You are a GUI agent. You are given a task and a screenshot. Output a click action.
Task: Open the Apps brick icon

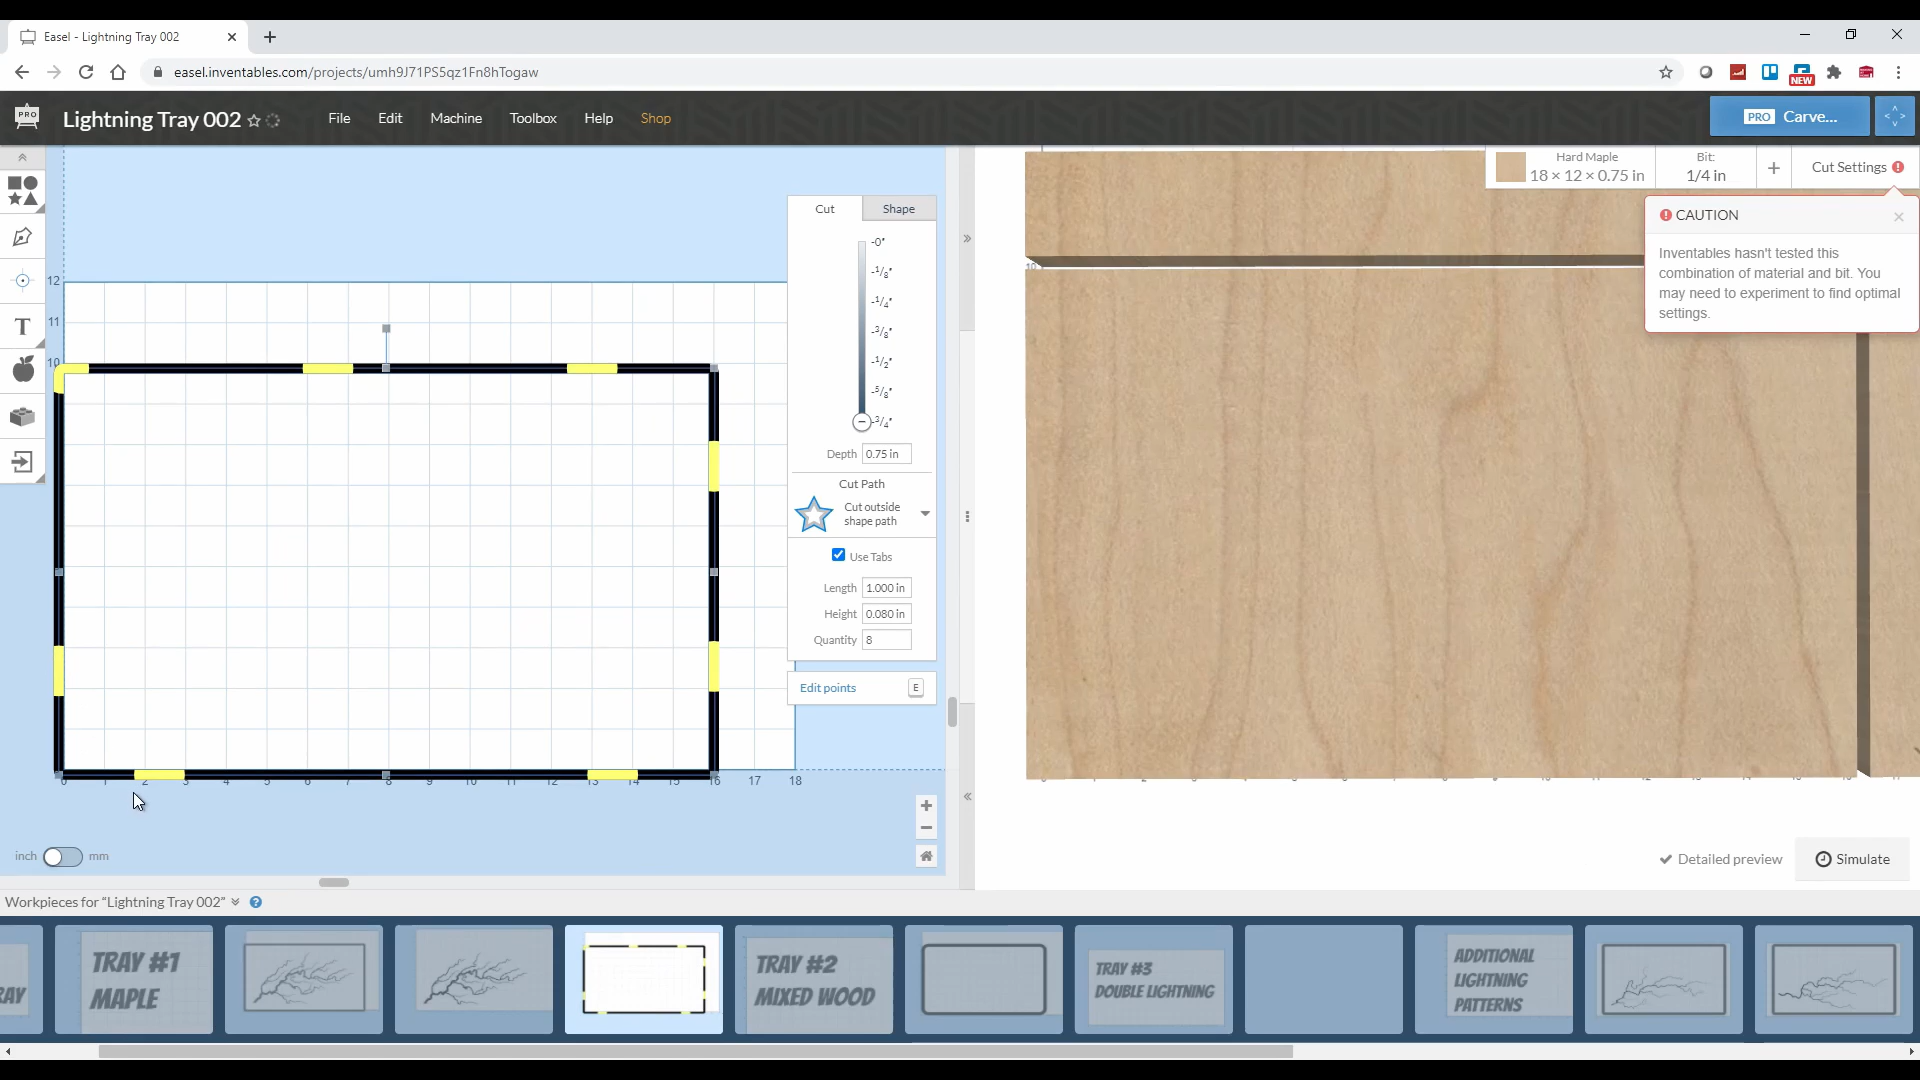(x=22, y=416)
